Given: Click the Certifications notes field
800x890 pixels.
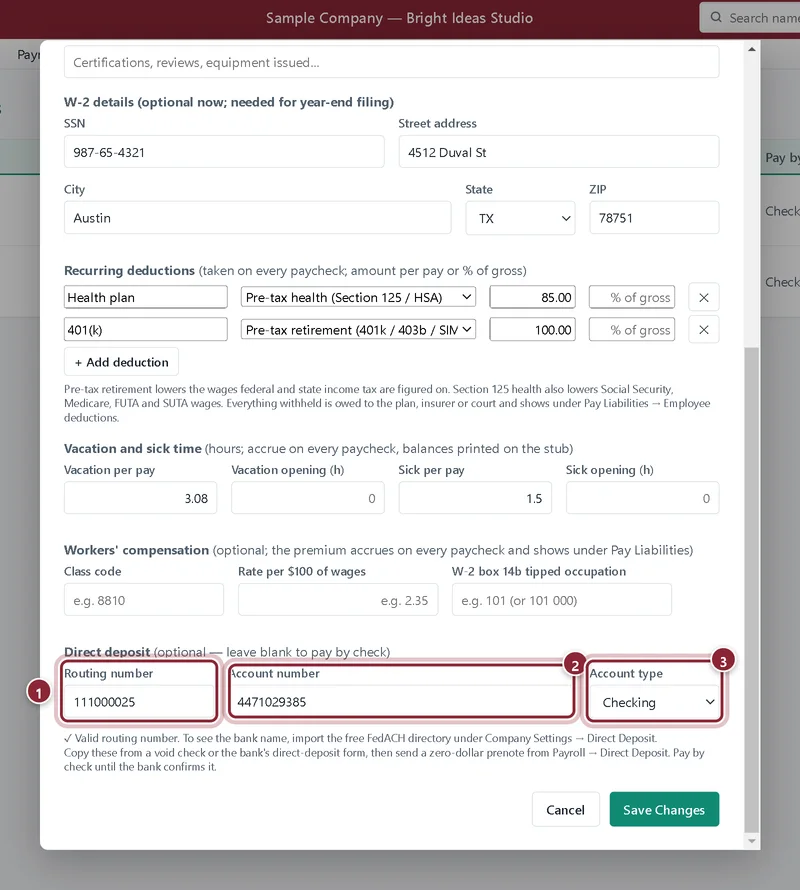Looking at the screenshot, I should (392, 62).
